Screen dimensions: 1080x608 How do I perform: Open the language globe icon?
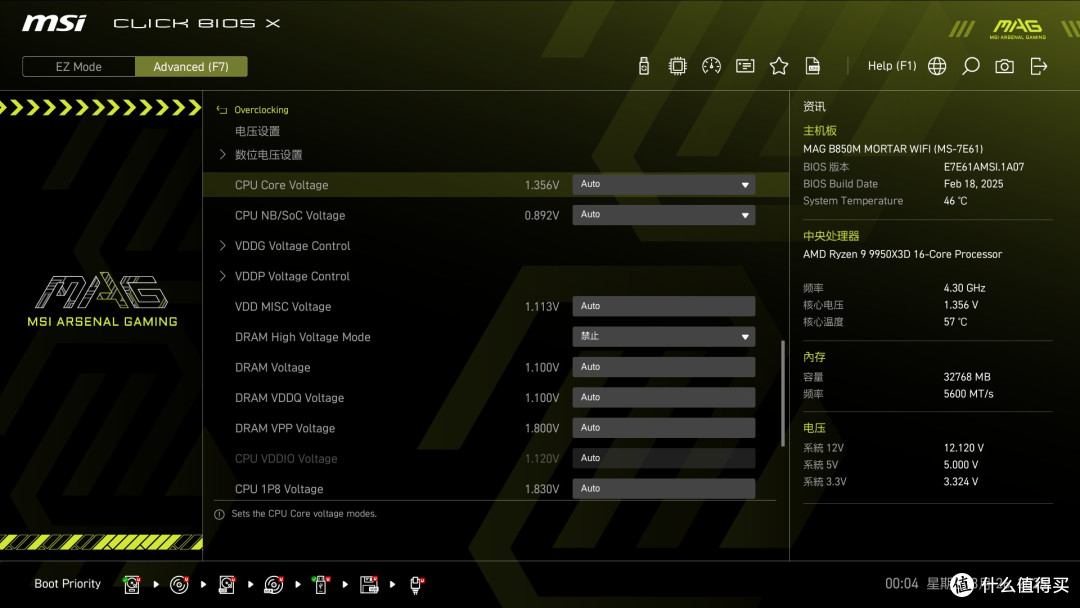point(937,66)
